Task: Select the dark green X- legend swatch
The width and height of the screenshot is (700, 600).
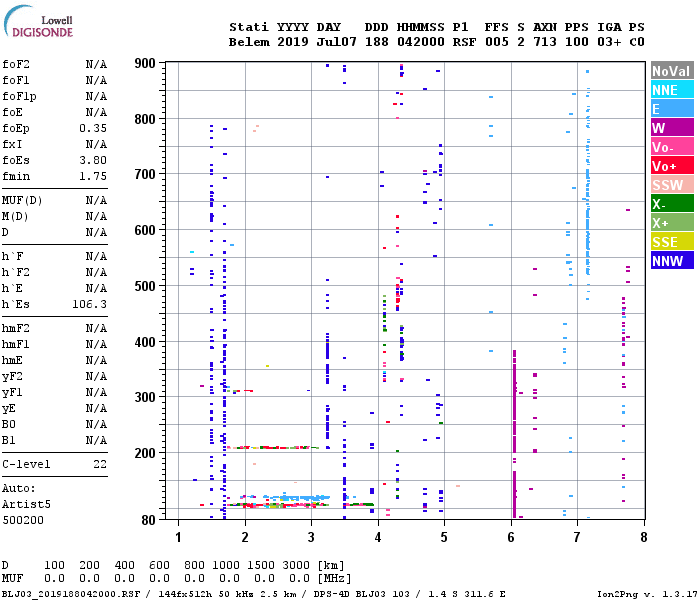Action: 672,204
